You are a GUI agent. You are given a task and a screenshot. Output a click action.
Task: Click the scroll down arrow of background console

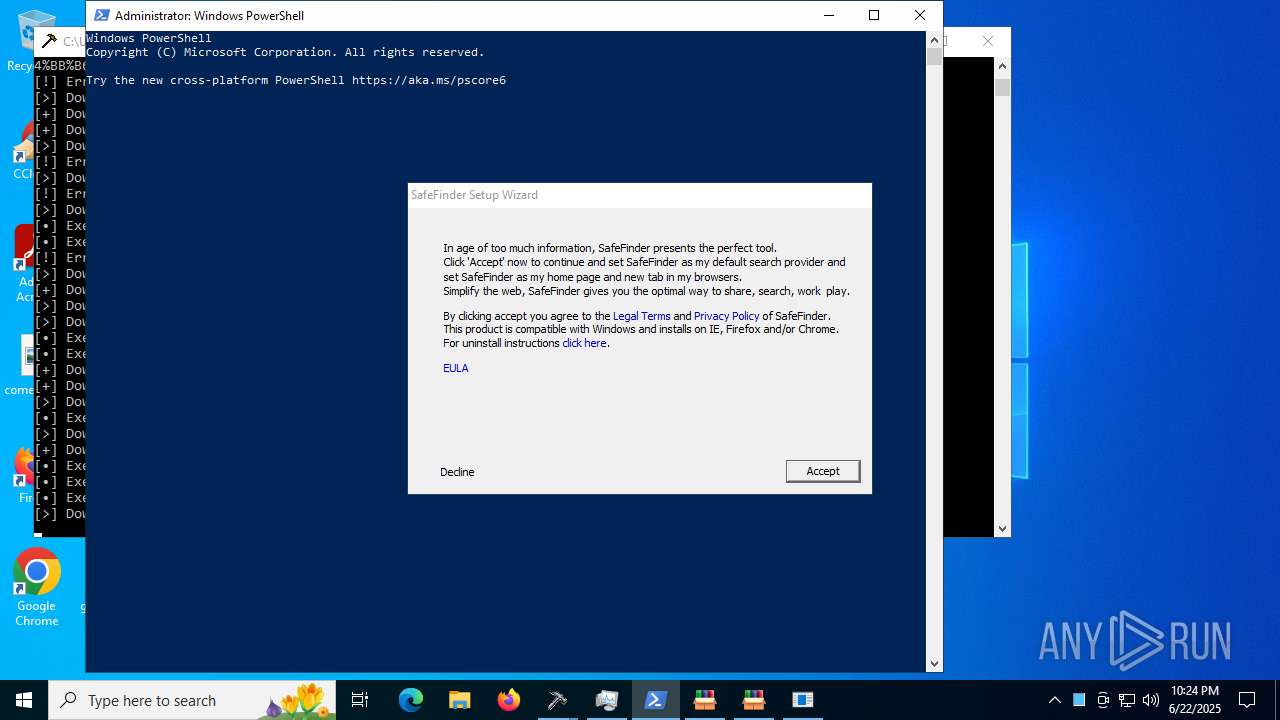(1002, 529)
